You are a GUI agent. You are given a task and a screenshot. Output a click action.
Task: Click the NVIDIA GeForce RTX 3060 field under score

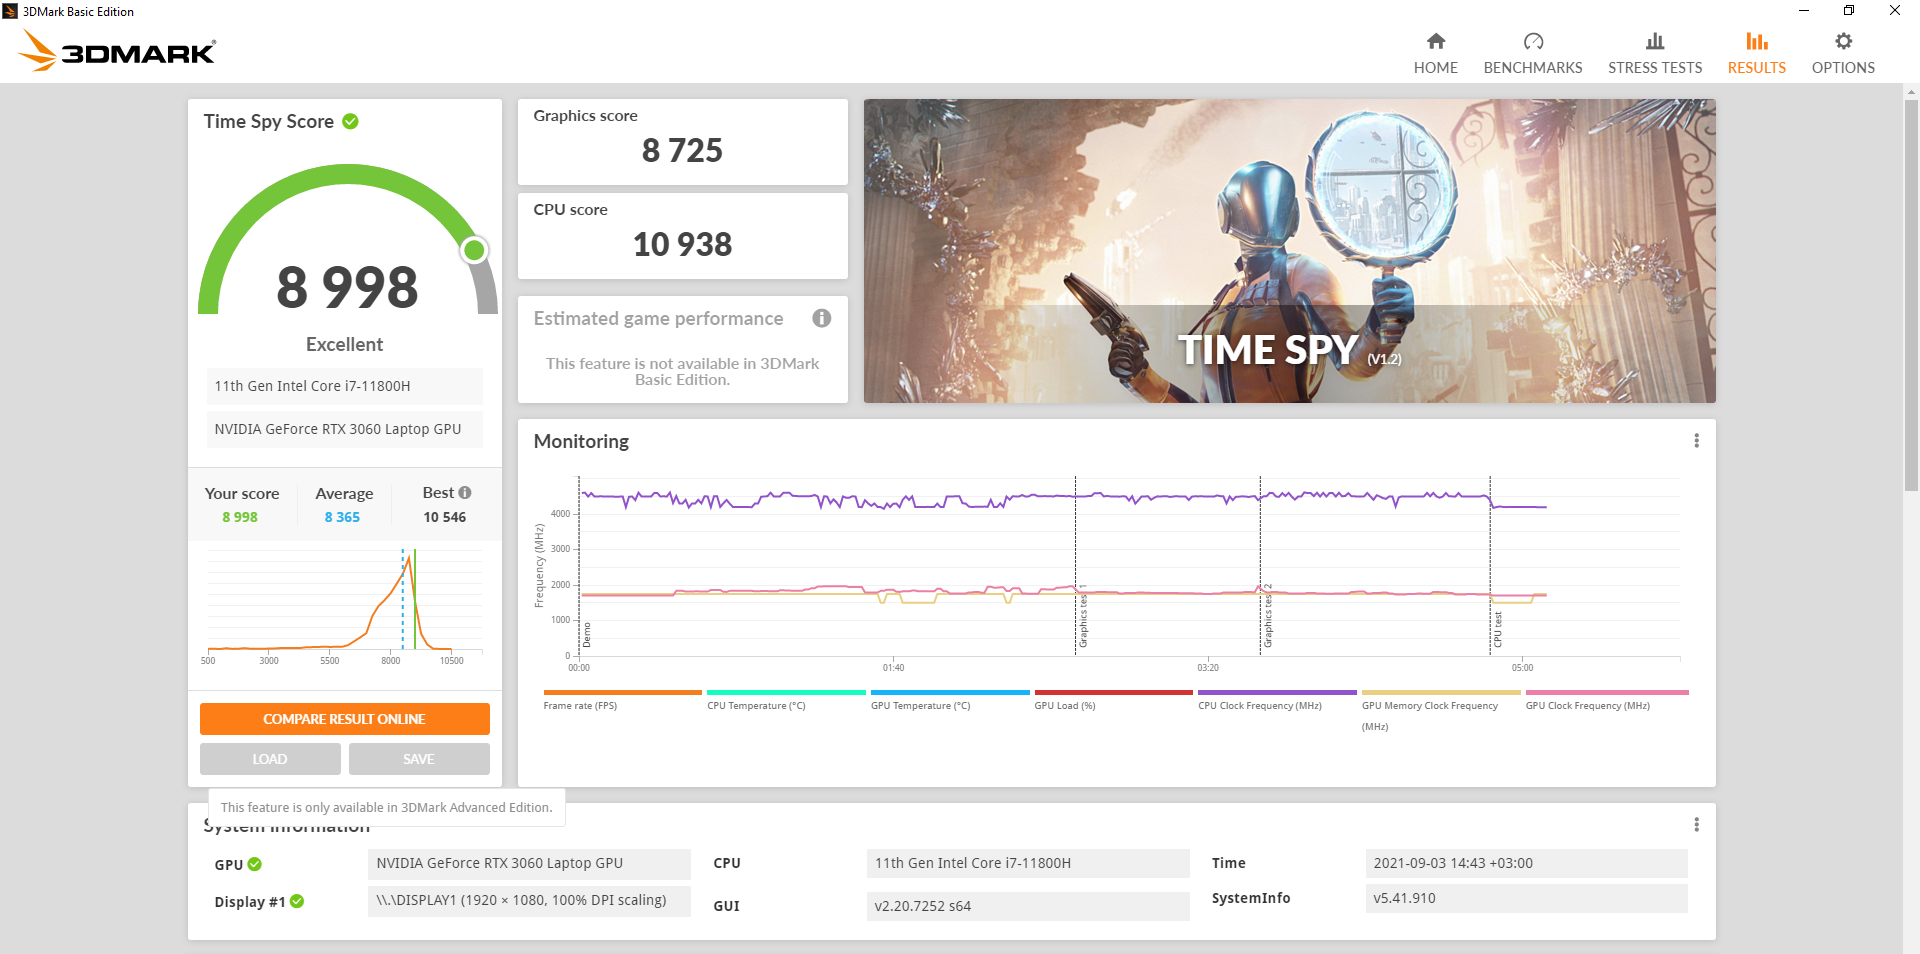[344, 429]
